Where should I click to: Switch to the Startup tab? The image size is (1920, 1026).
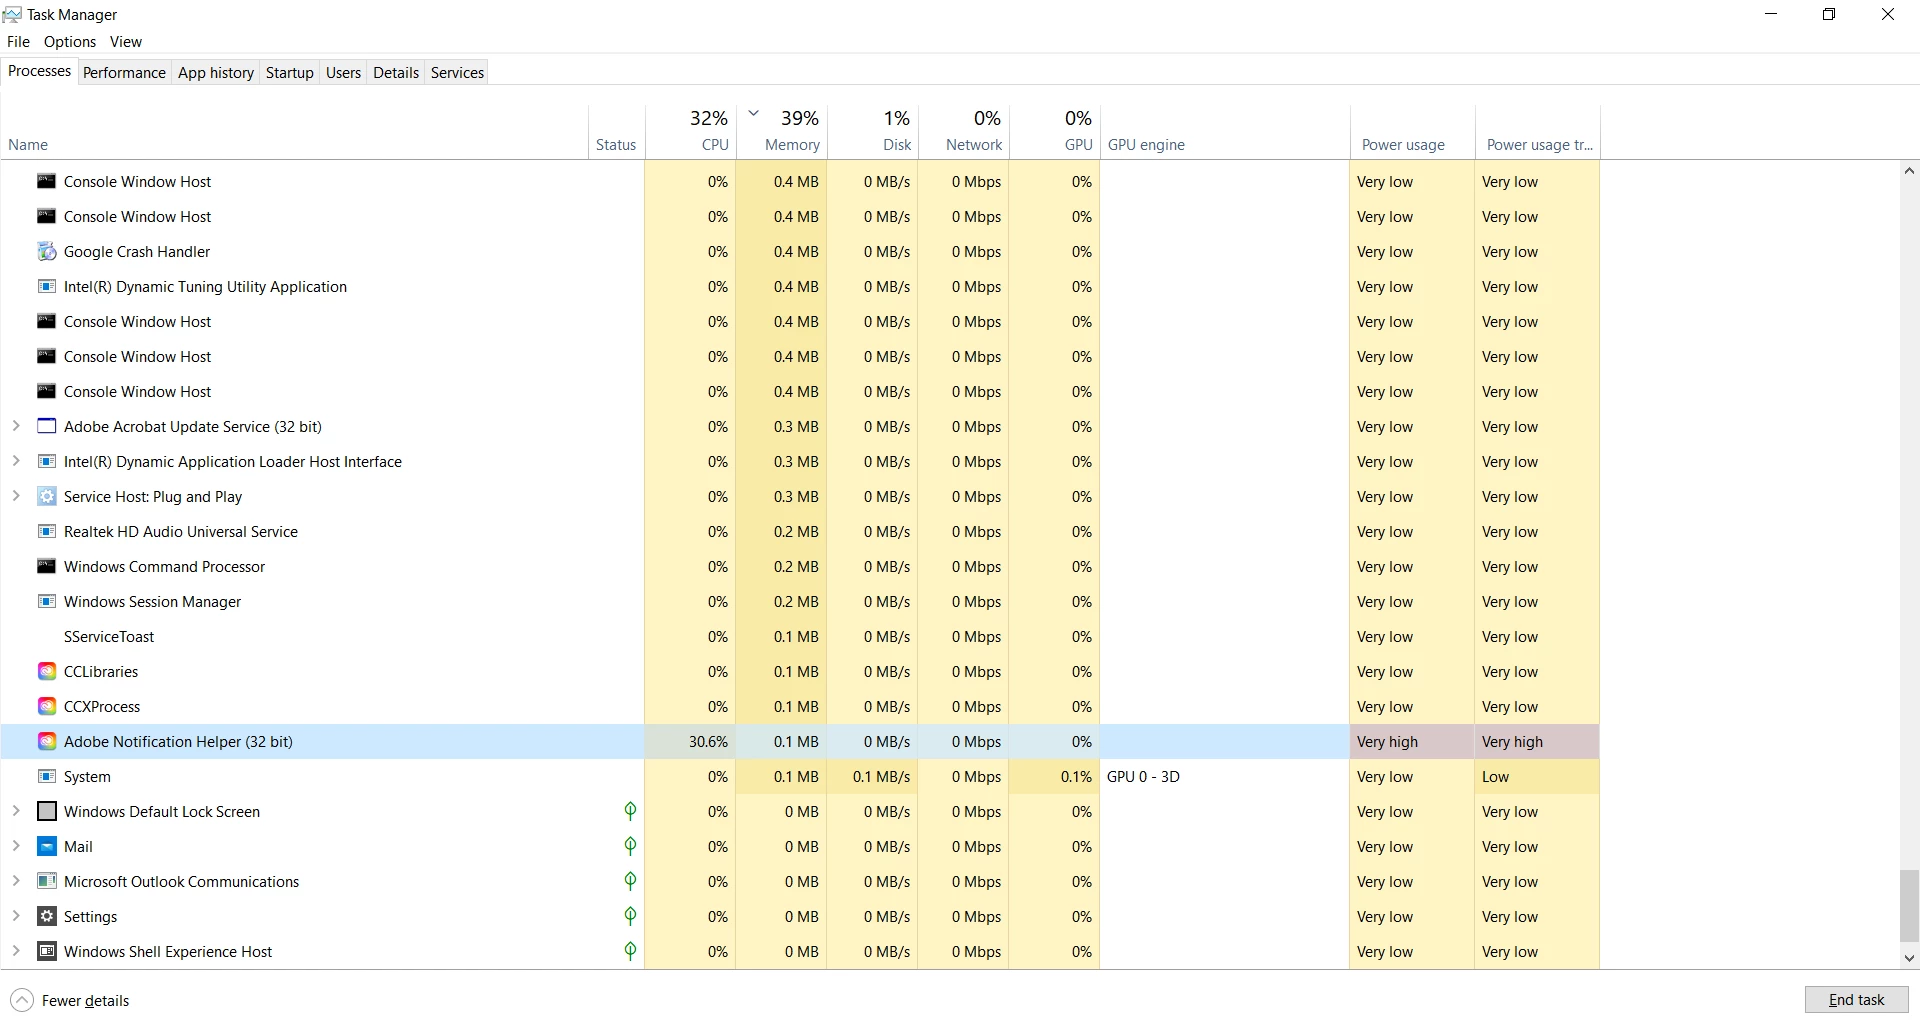tap(290, 72)
